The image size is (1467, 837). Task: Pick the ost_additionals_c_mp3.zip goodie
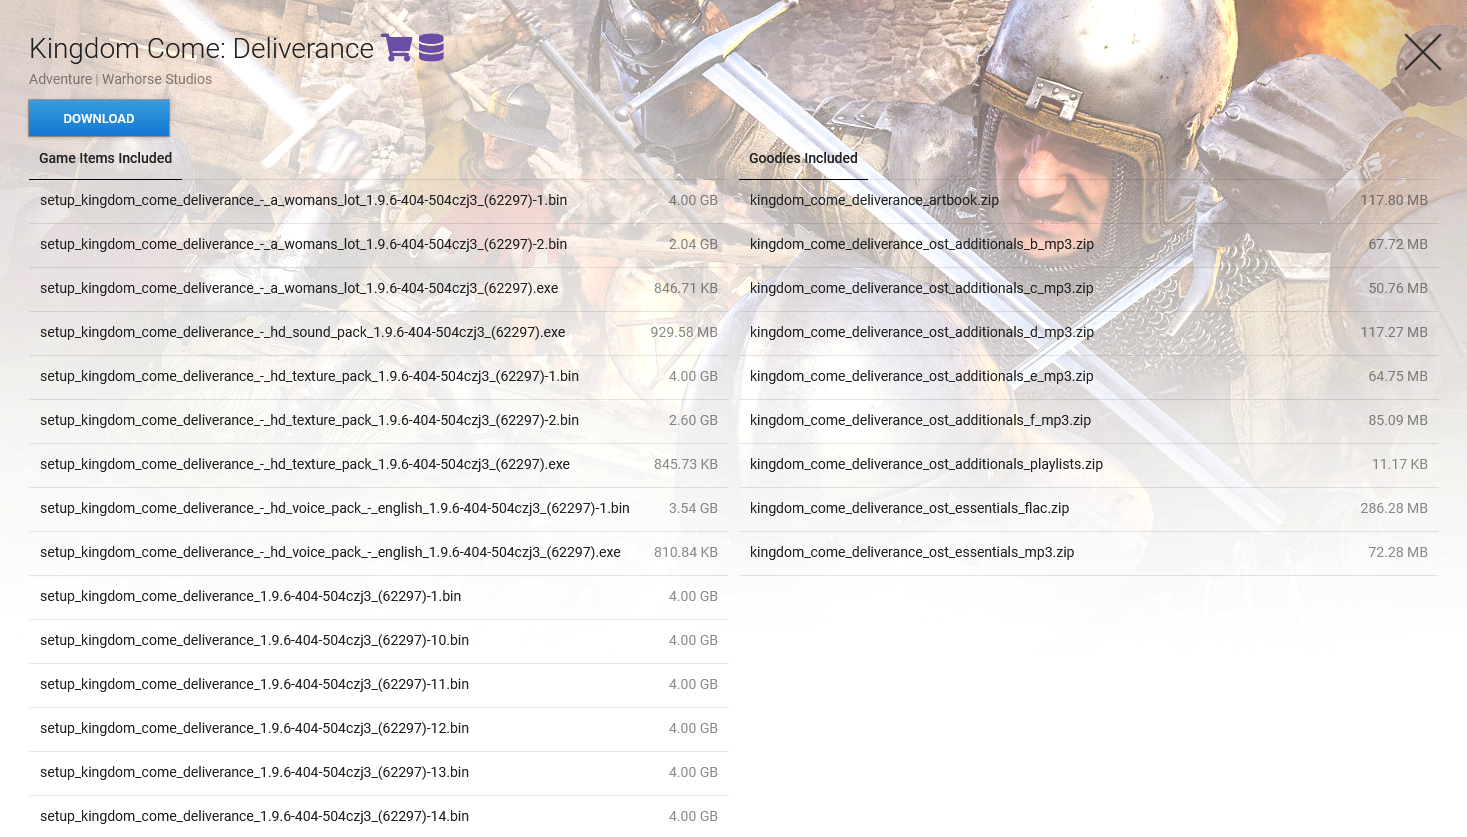click(x=922, y=288)
